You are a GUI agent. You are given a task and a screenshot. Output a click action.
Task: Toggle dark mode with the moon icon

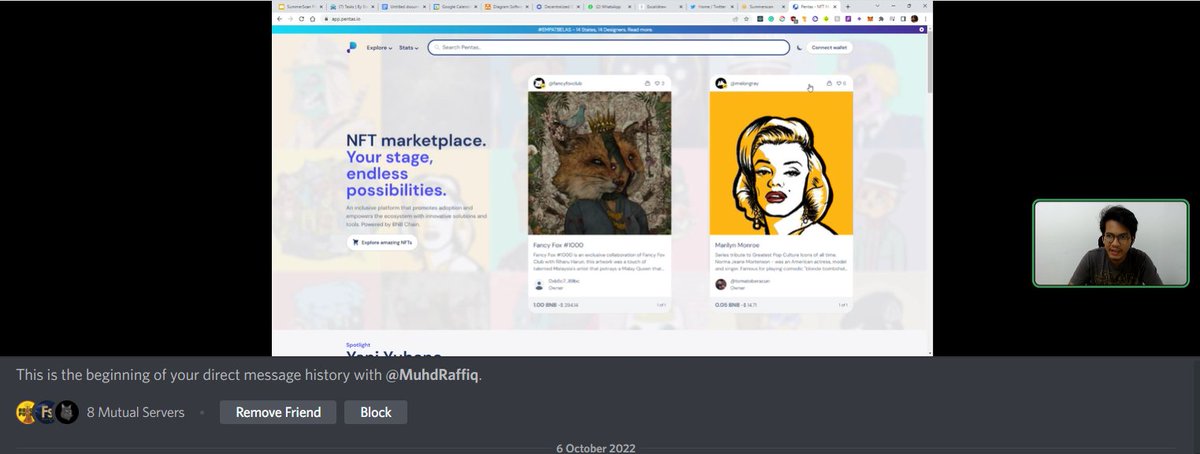(800, 47)
